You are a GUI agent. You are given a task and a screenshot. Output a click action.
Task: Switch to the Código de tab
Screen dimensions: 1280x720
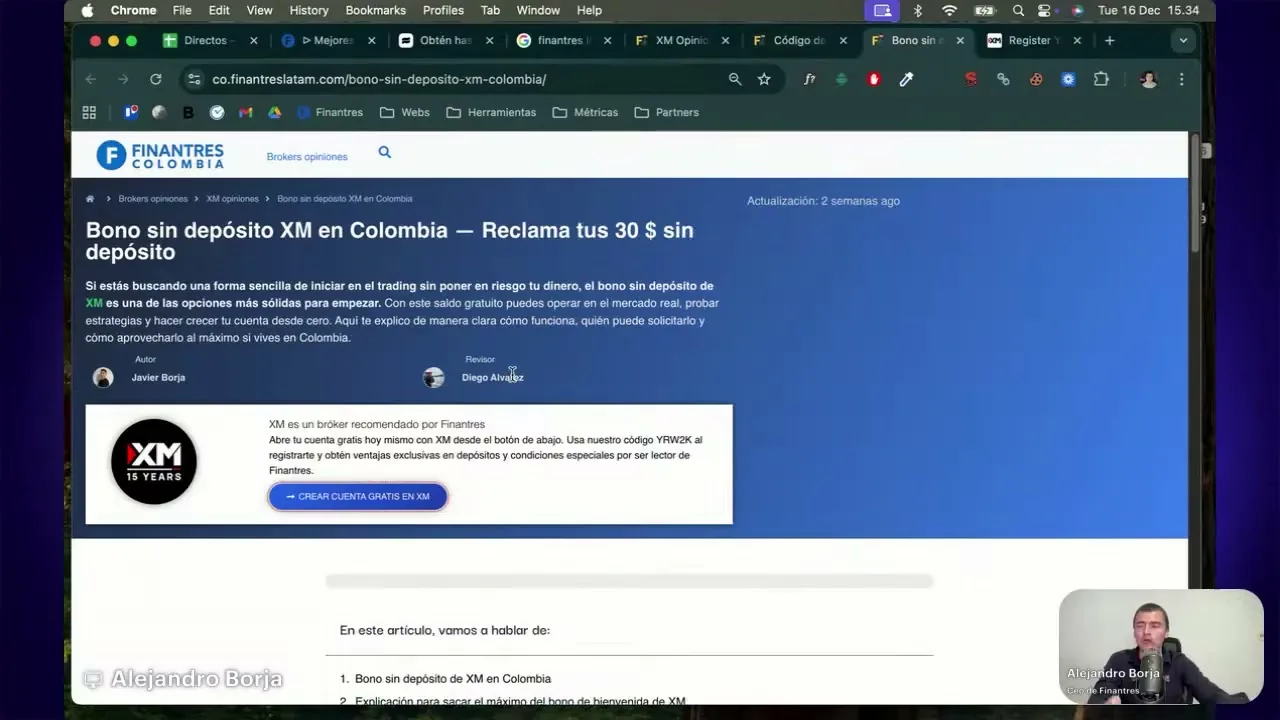pyautogui.click(x=799, y=40)
